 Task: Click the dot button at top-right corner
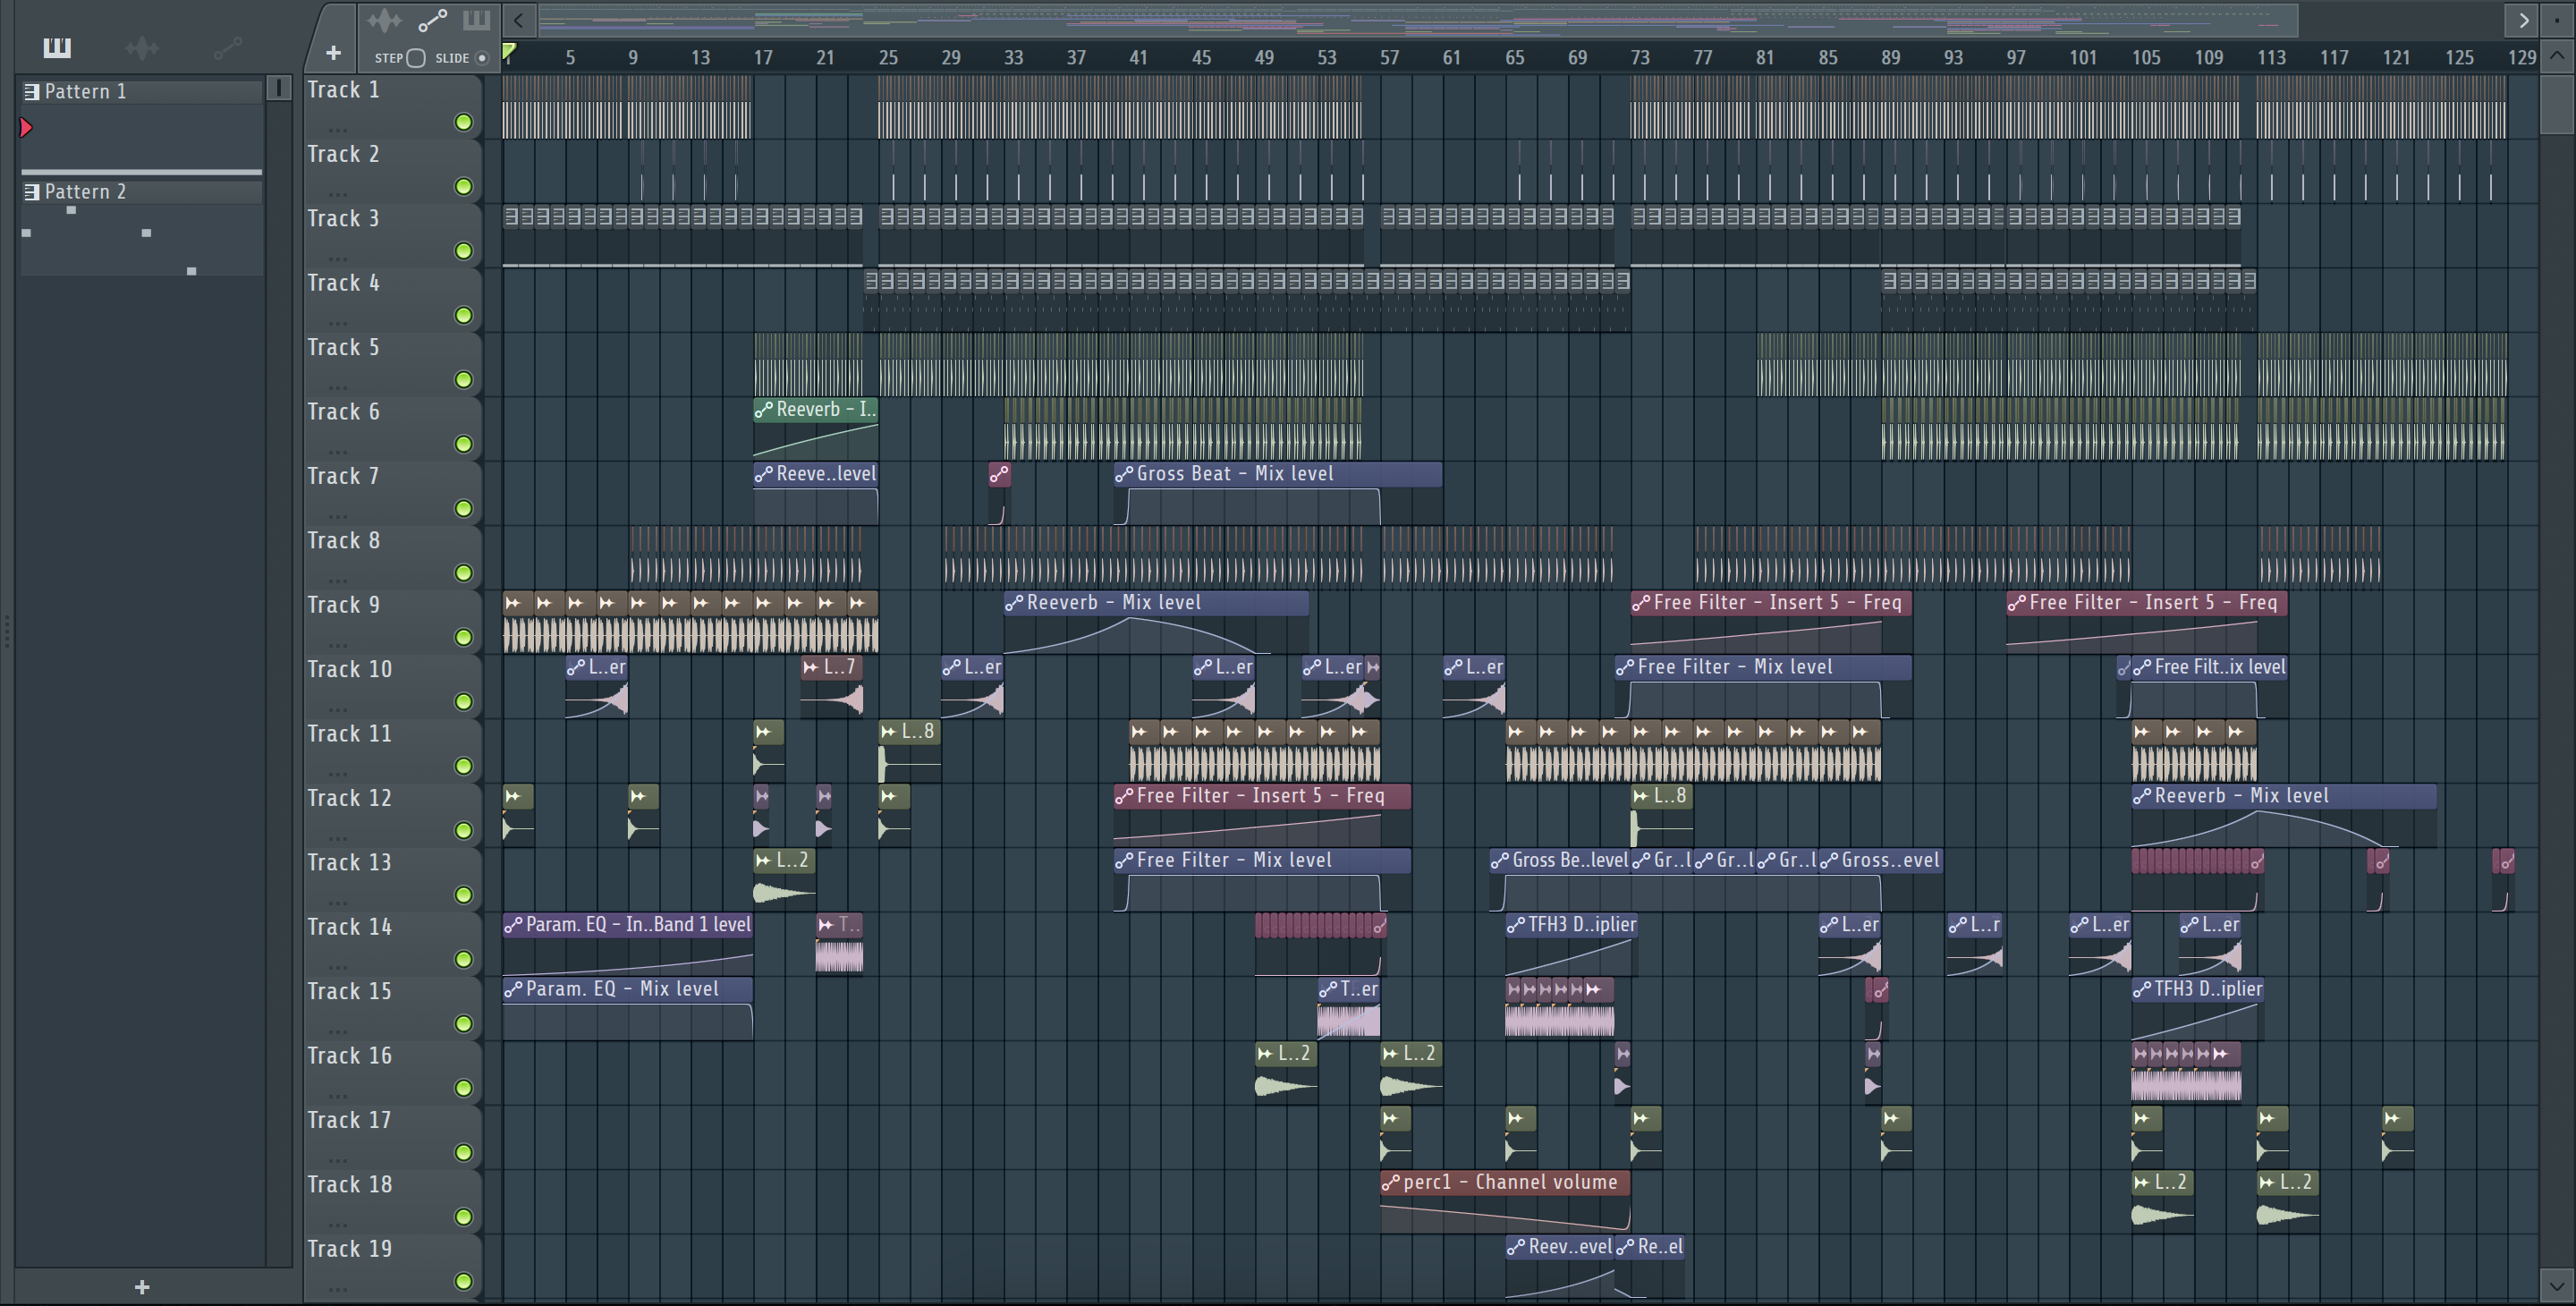coord(2557,19)
